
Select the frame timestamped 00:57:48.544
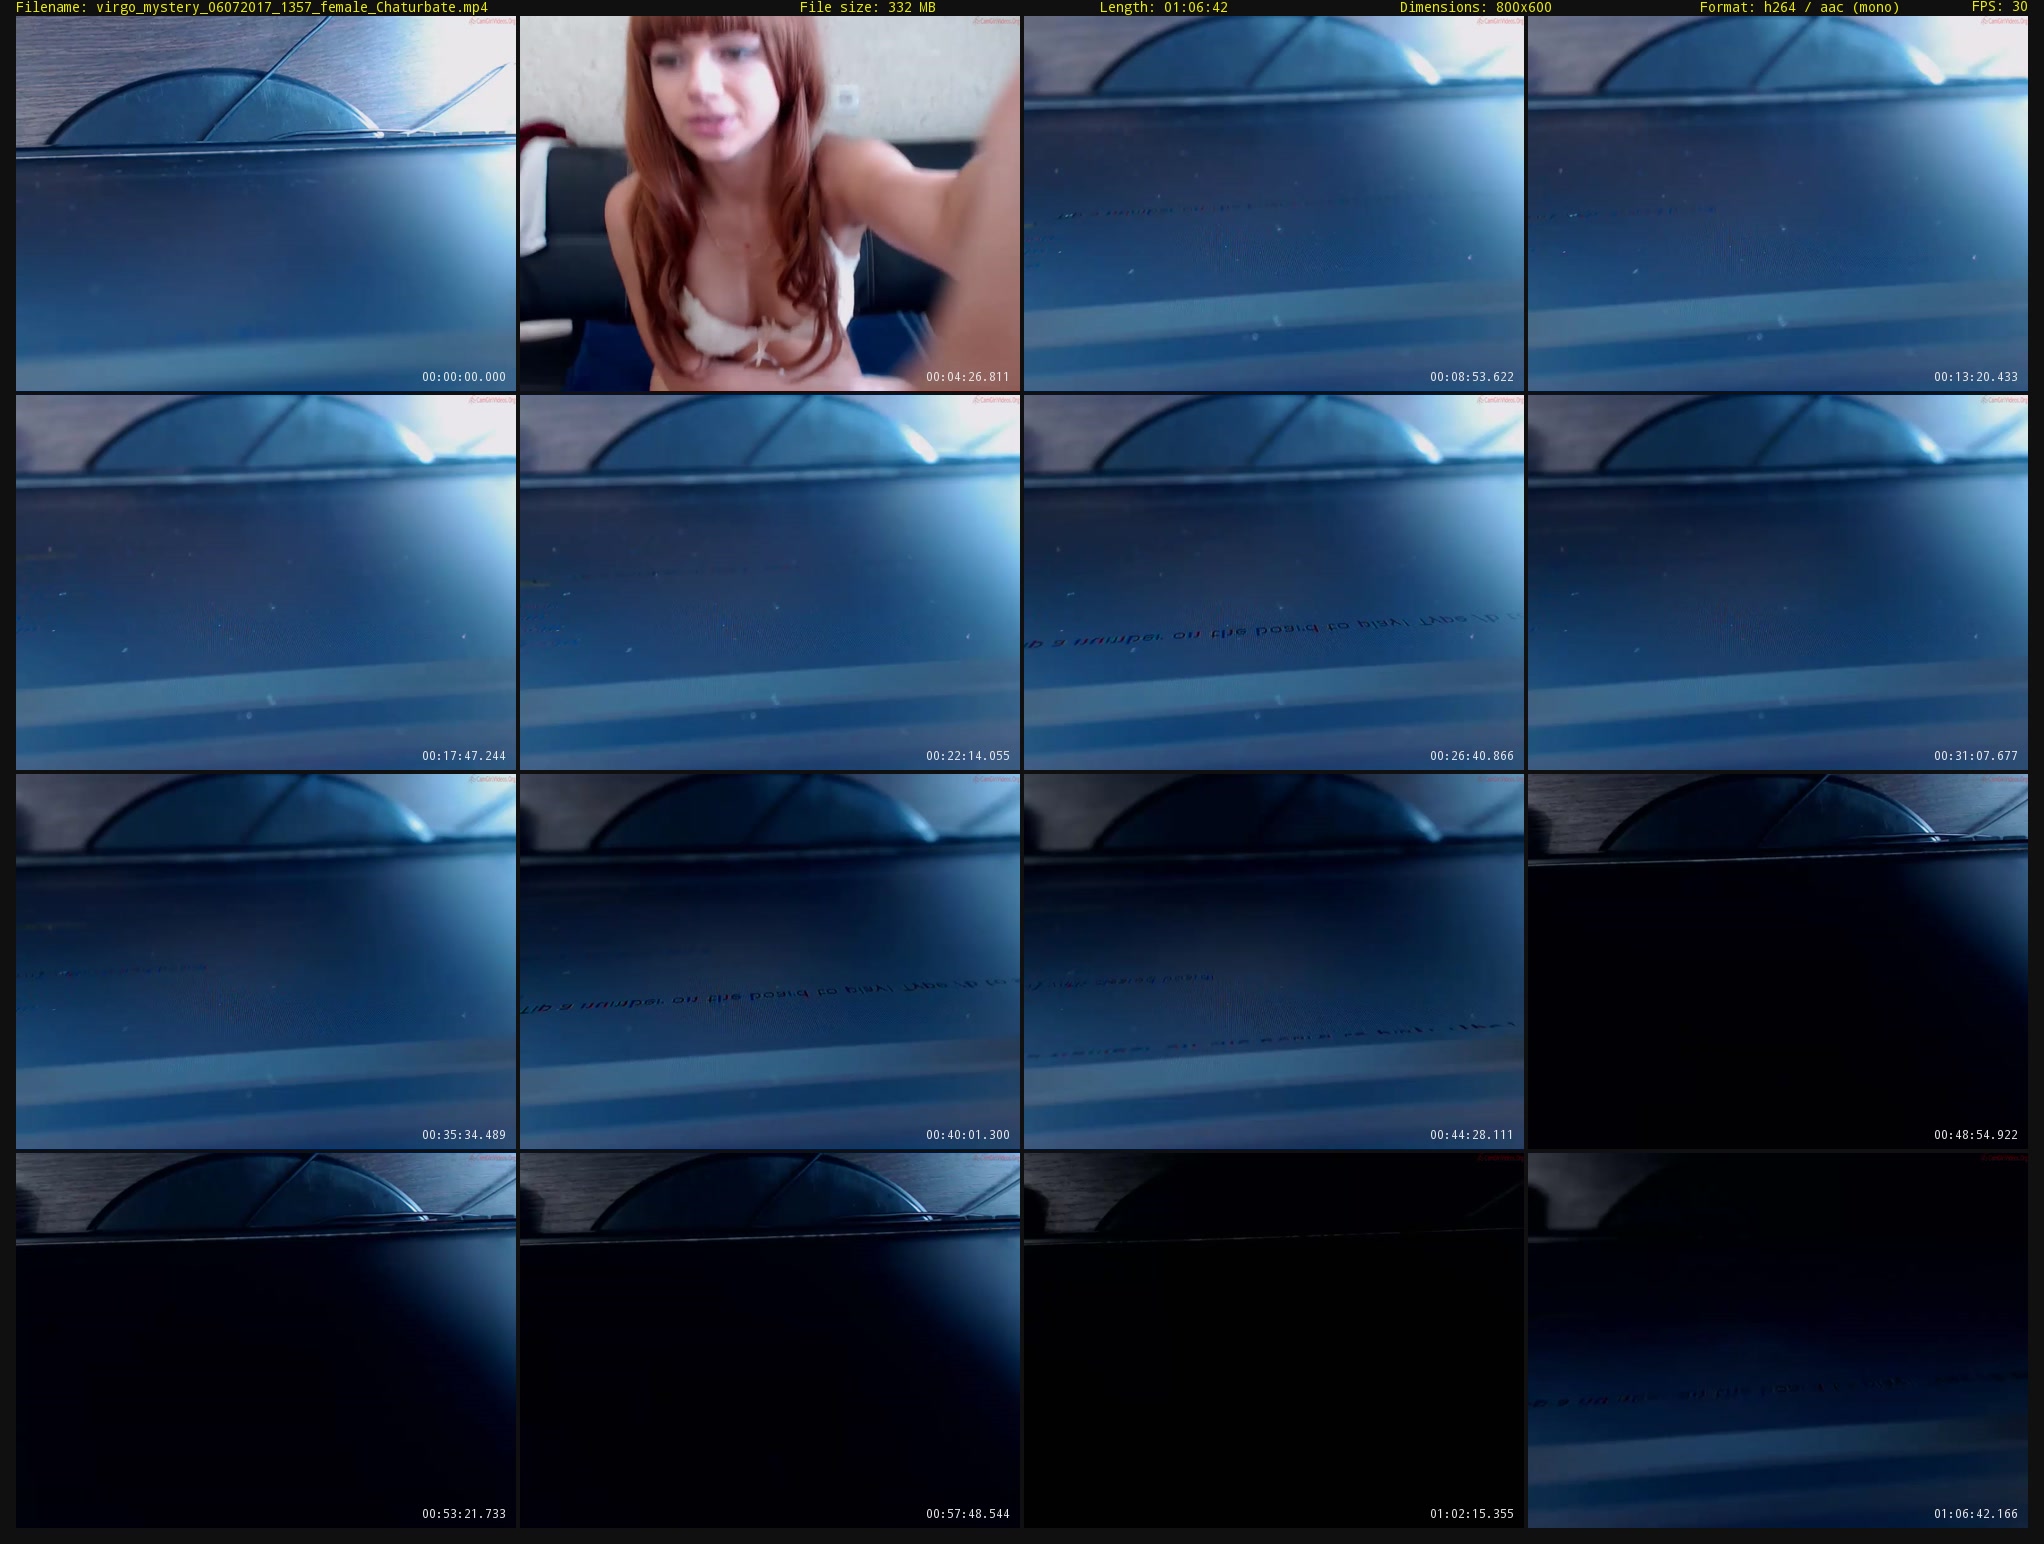pyautogui.click(x=770, y=1340)
